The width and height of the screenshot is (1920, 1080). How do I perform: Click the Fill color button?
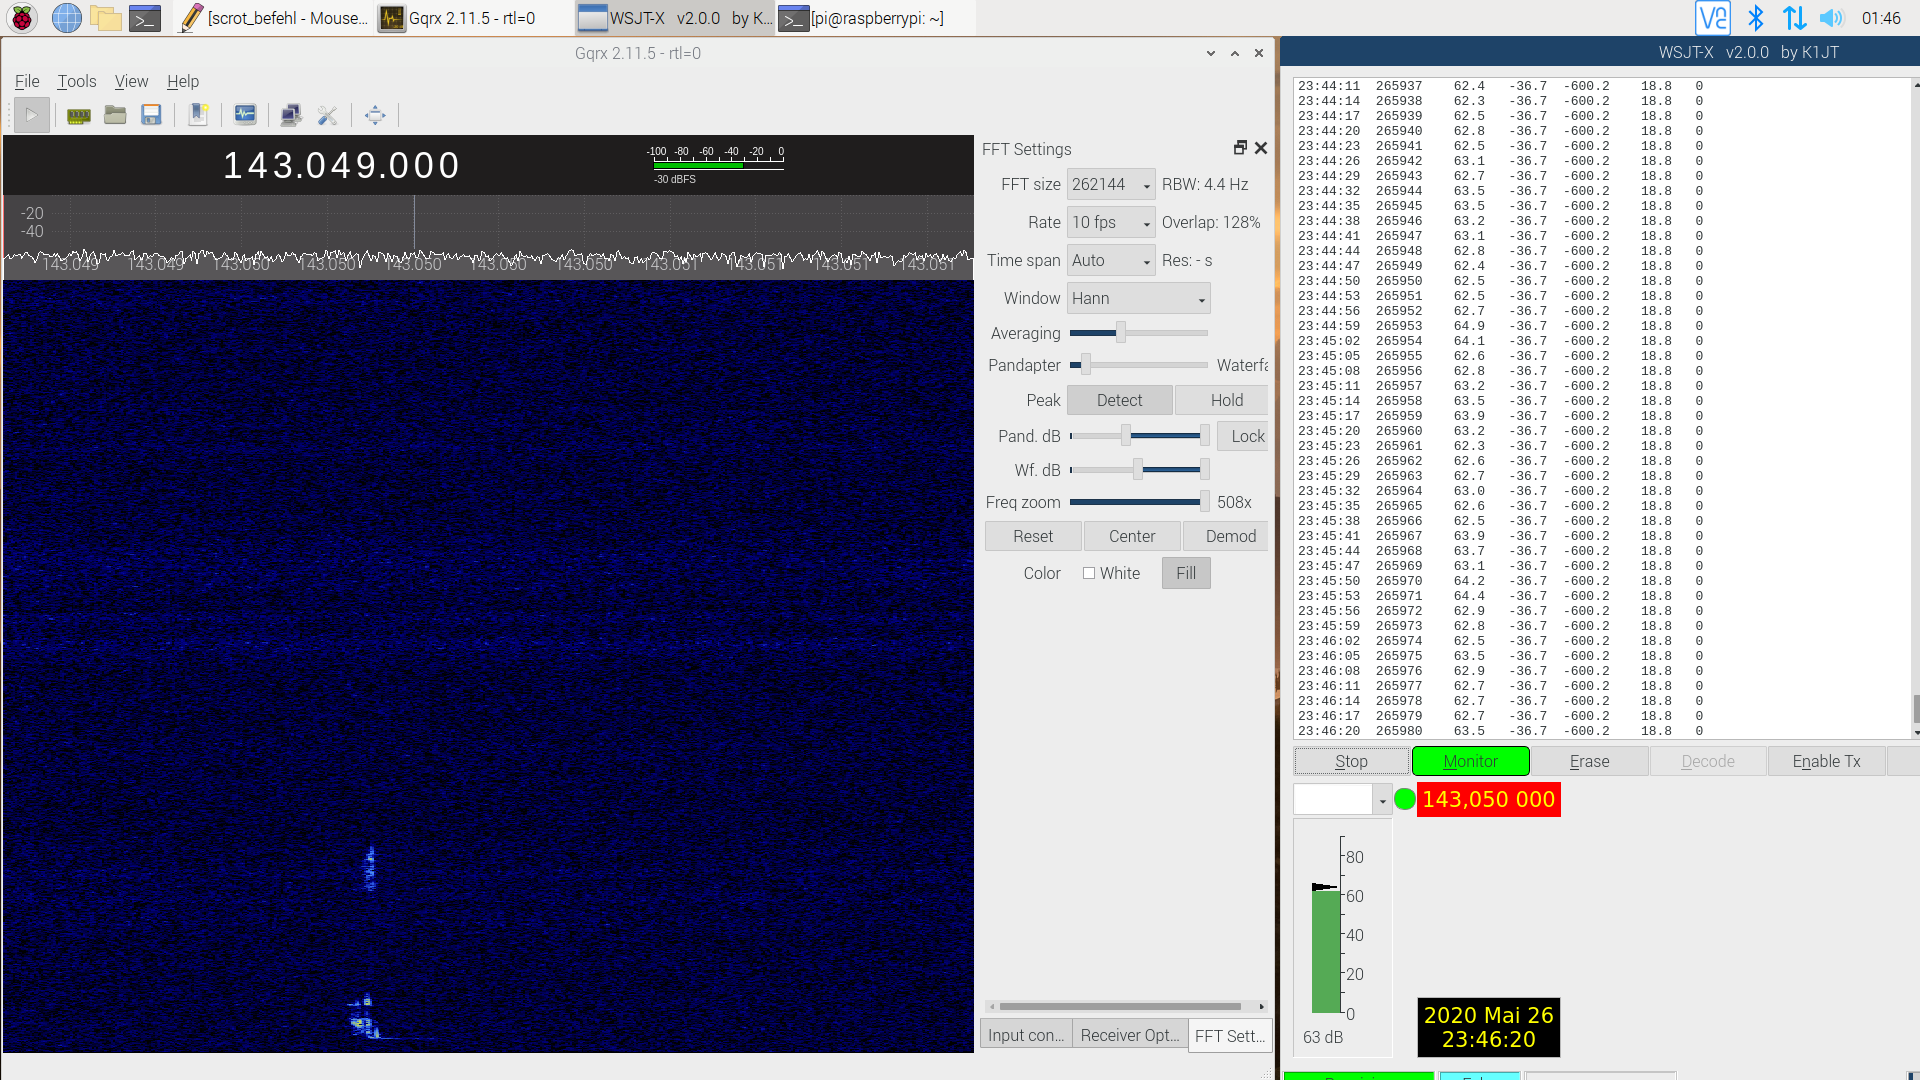pos(1186,573)
